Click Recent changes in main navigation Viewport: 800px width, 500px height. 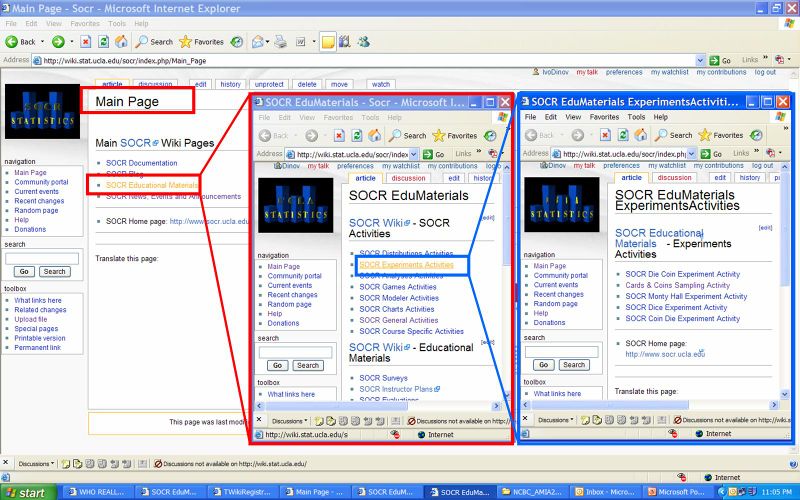click(39, 201)
